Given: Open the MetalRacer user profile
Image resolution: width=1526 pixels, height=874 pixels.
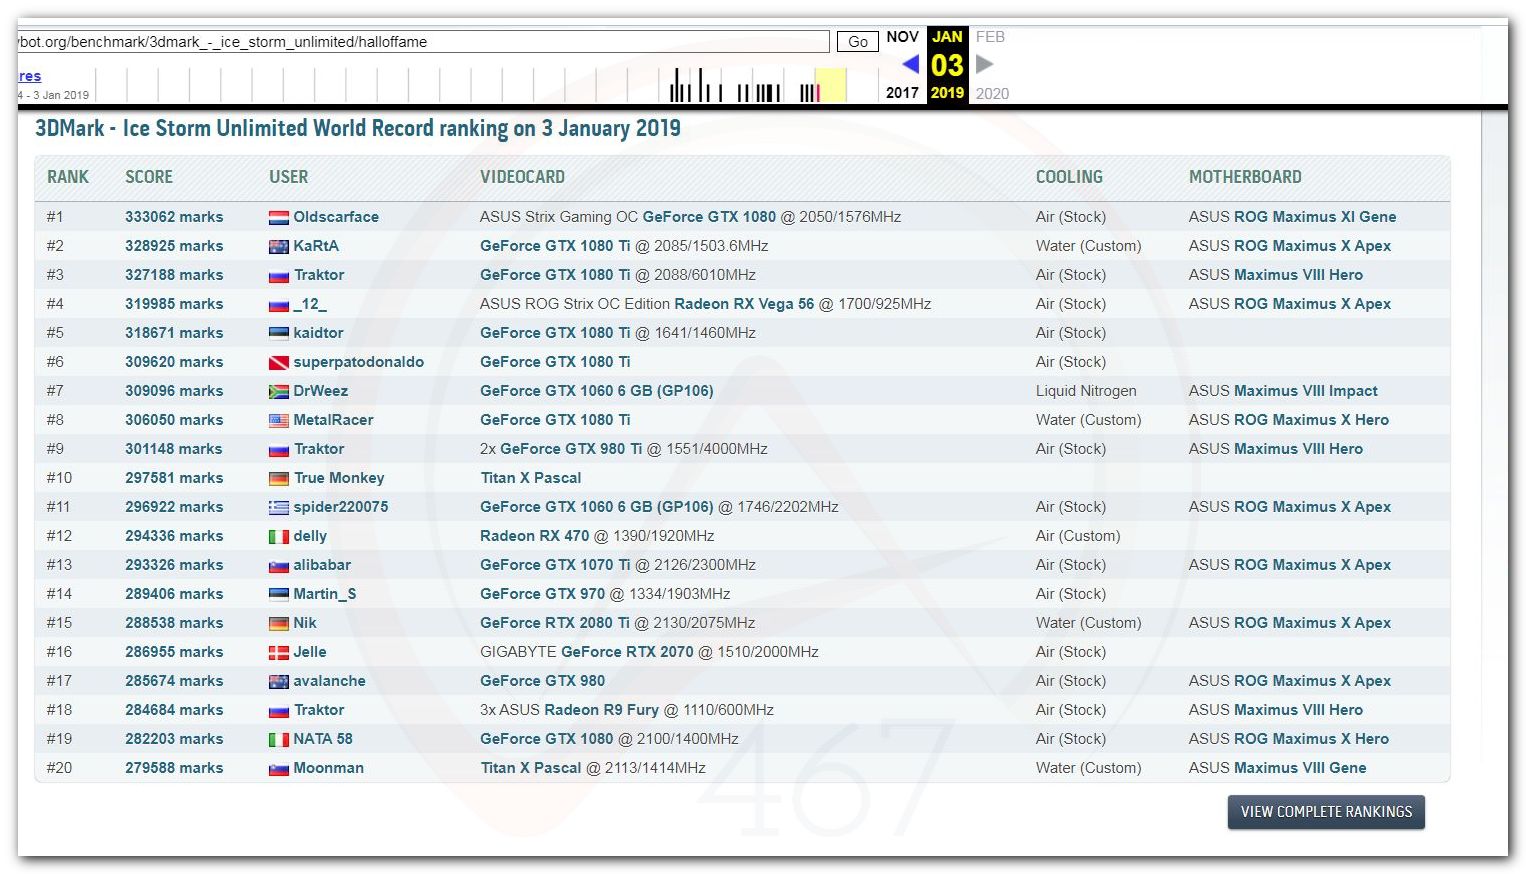Looking at the screenshot, I should 333,420.
